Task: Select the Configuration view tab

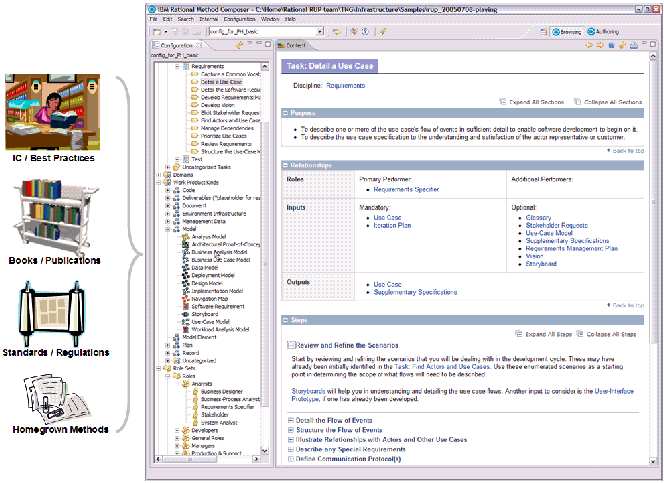Action: coord(178,45)
